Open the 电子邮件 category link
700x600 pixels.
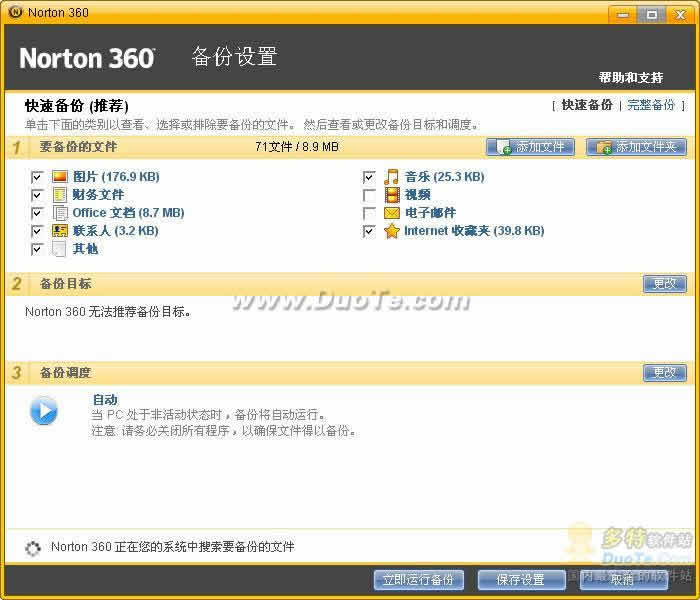pyautogui.click(x=430, y=213)
